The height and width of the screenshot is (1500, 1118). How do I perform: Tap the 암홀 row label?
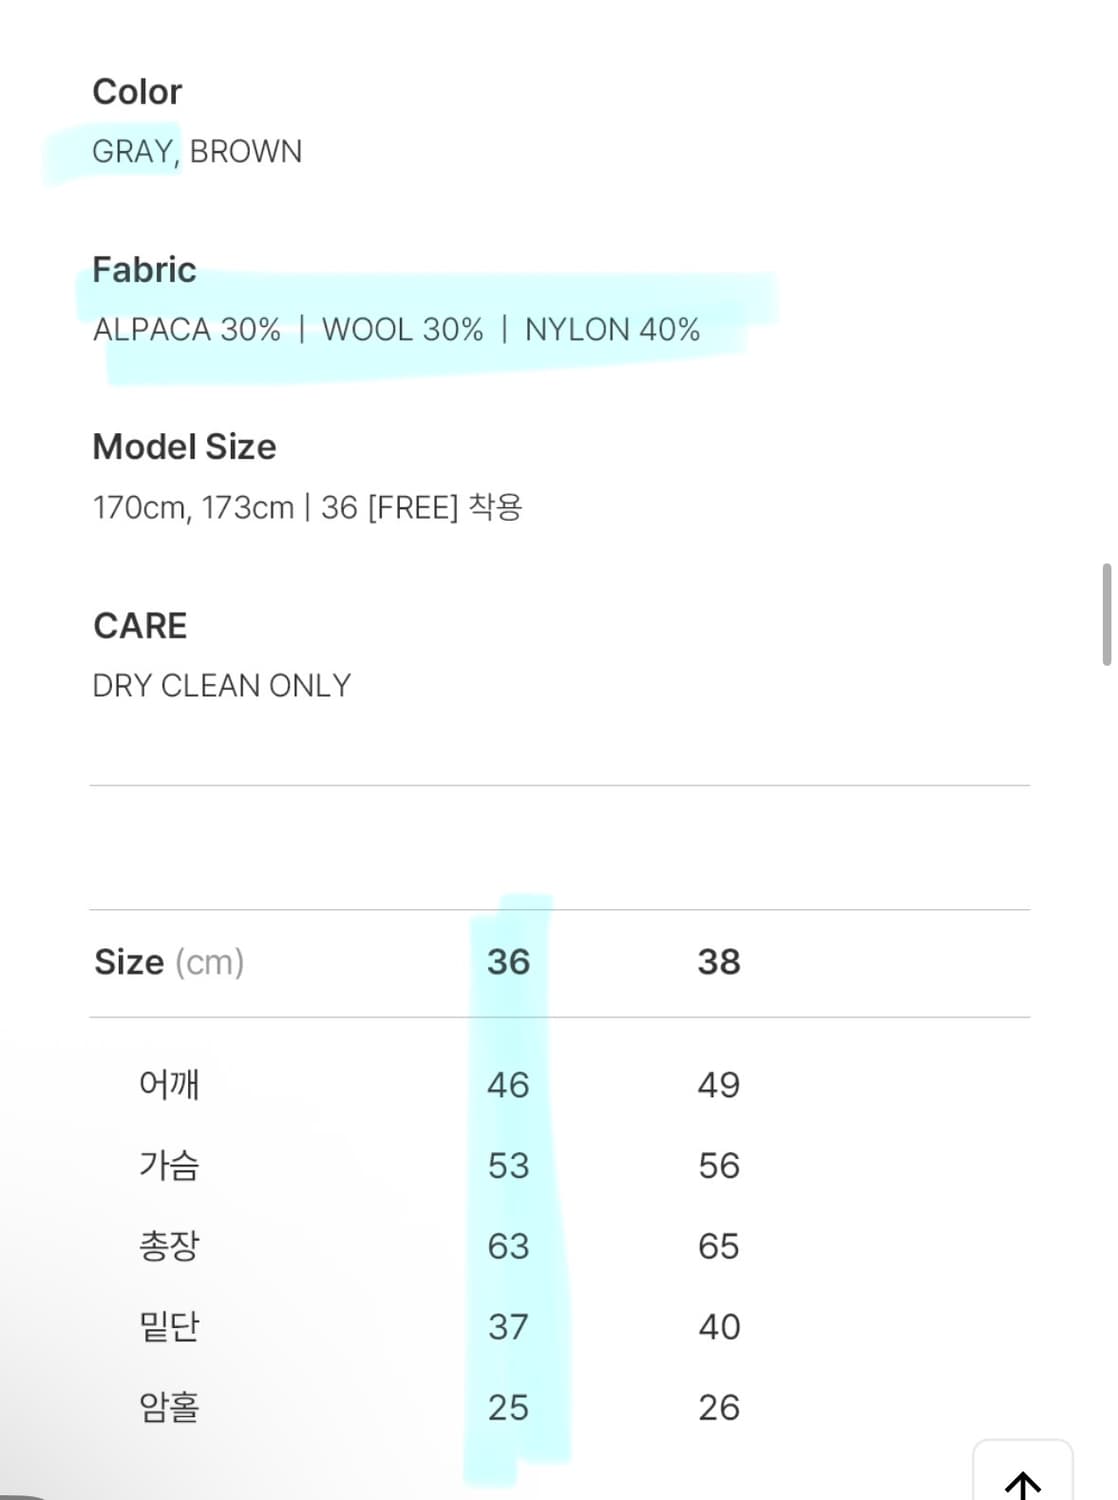[169, 1407]
